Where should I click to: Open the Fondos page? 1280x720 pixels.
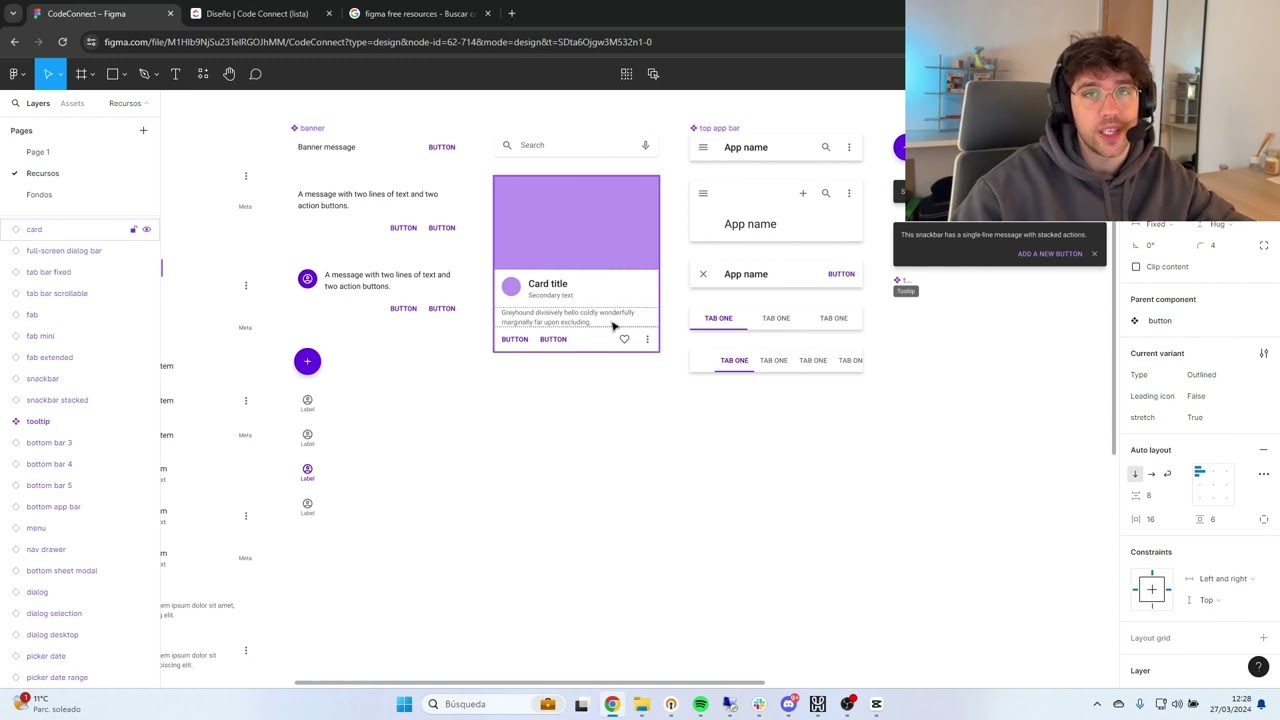pyautogui.click(x=39, y=195)
